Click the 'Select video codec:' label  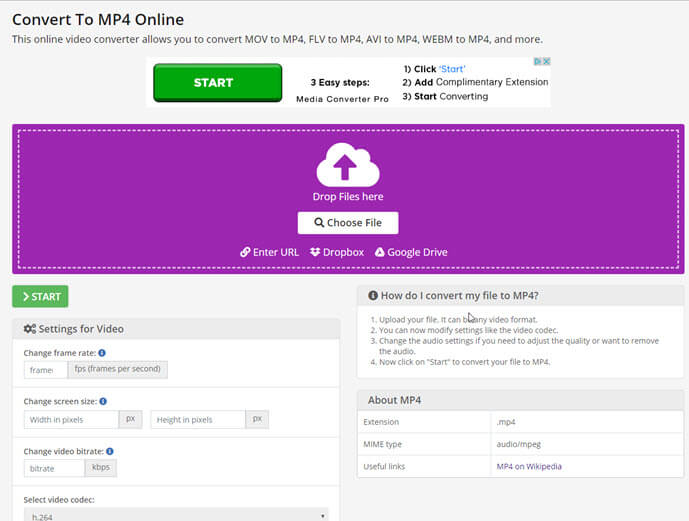(59, 499)
